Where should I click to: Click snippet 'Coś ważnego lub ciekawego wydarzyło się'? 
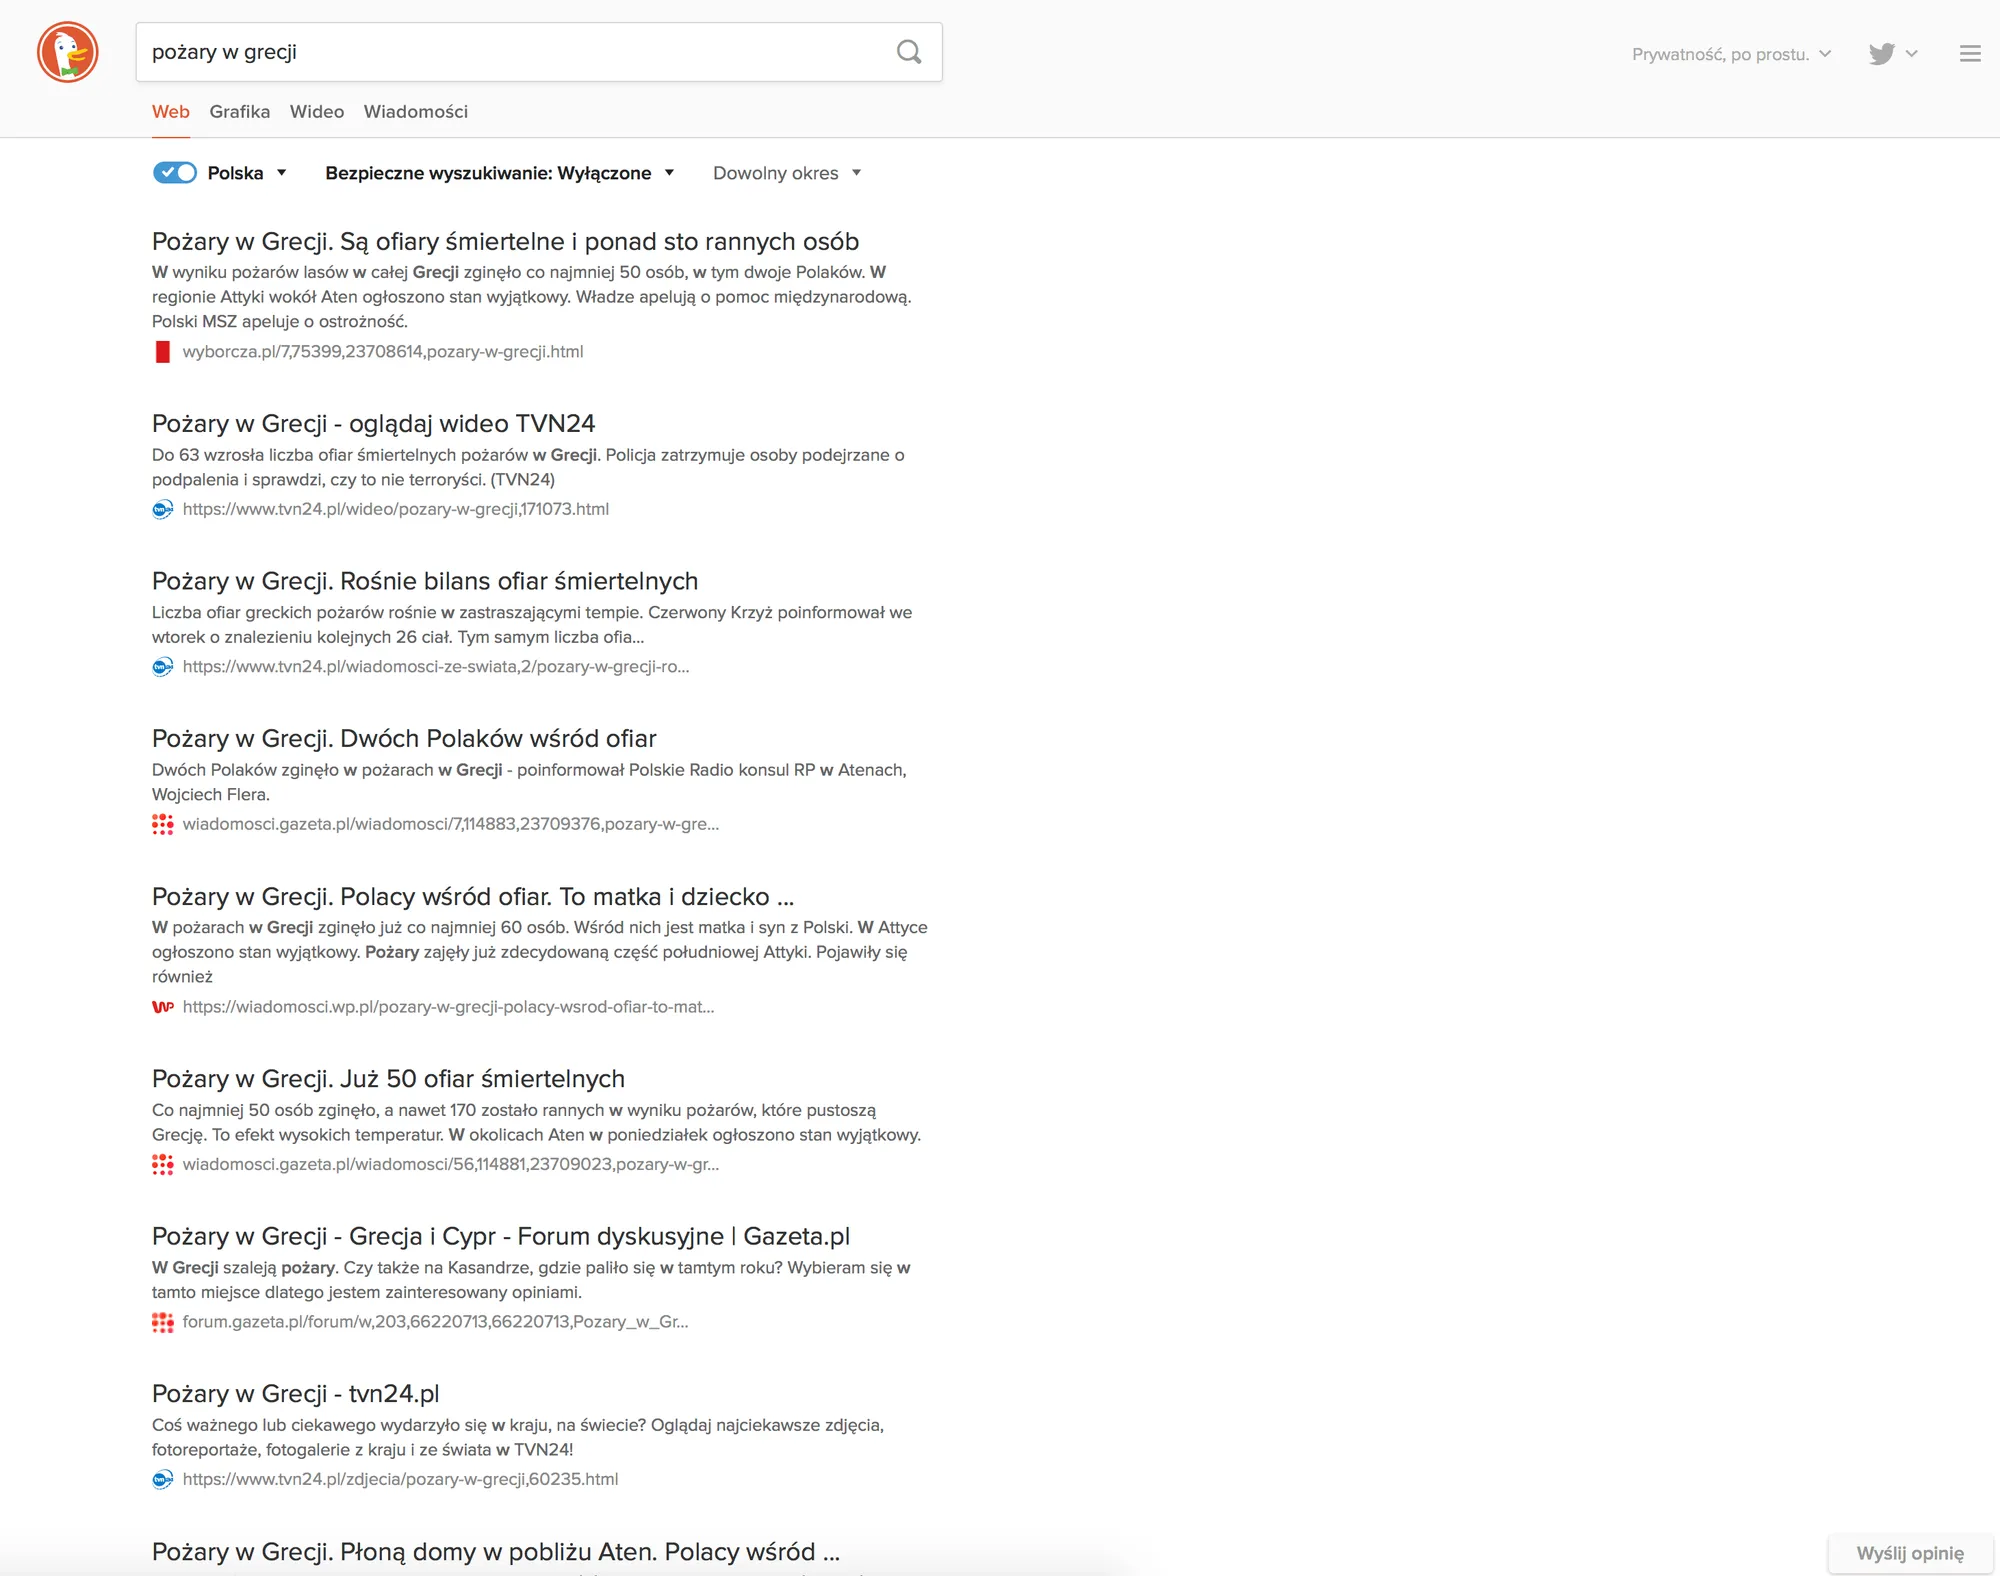pos(518,1437)
